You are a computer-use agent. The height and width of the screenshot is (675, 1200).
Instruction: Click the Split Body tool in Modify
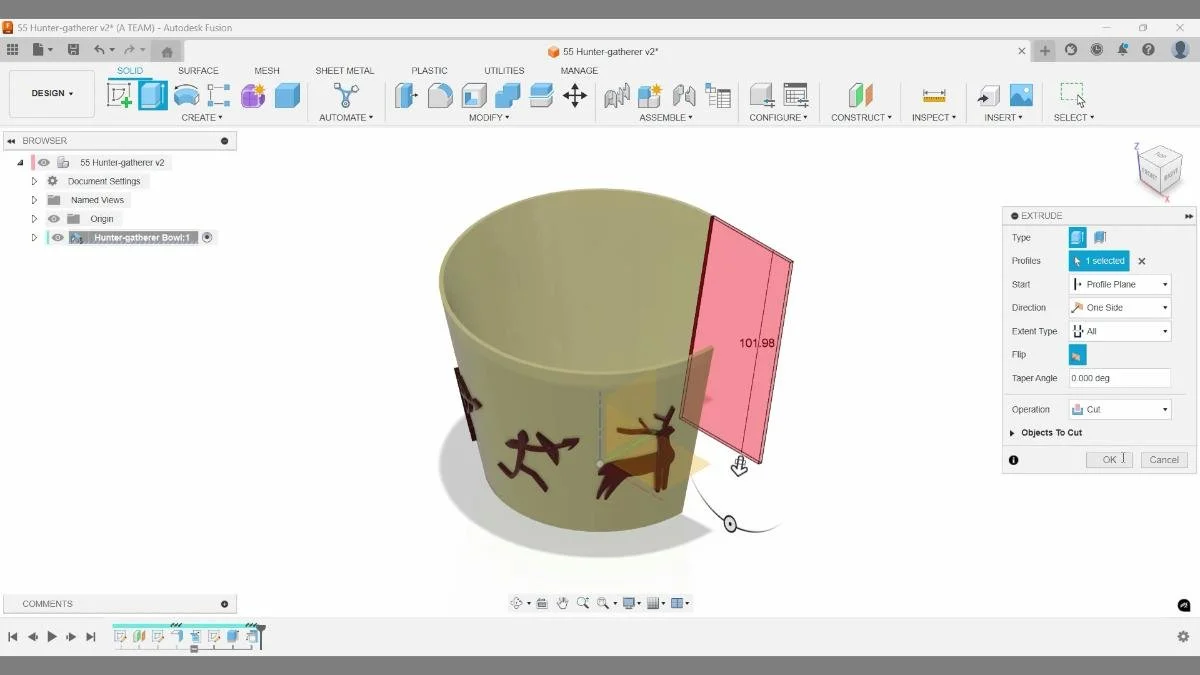(x=541, y=95)
